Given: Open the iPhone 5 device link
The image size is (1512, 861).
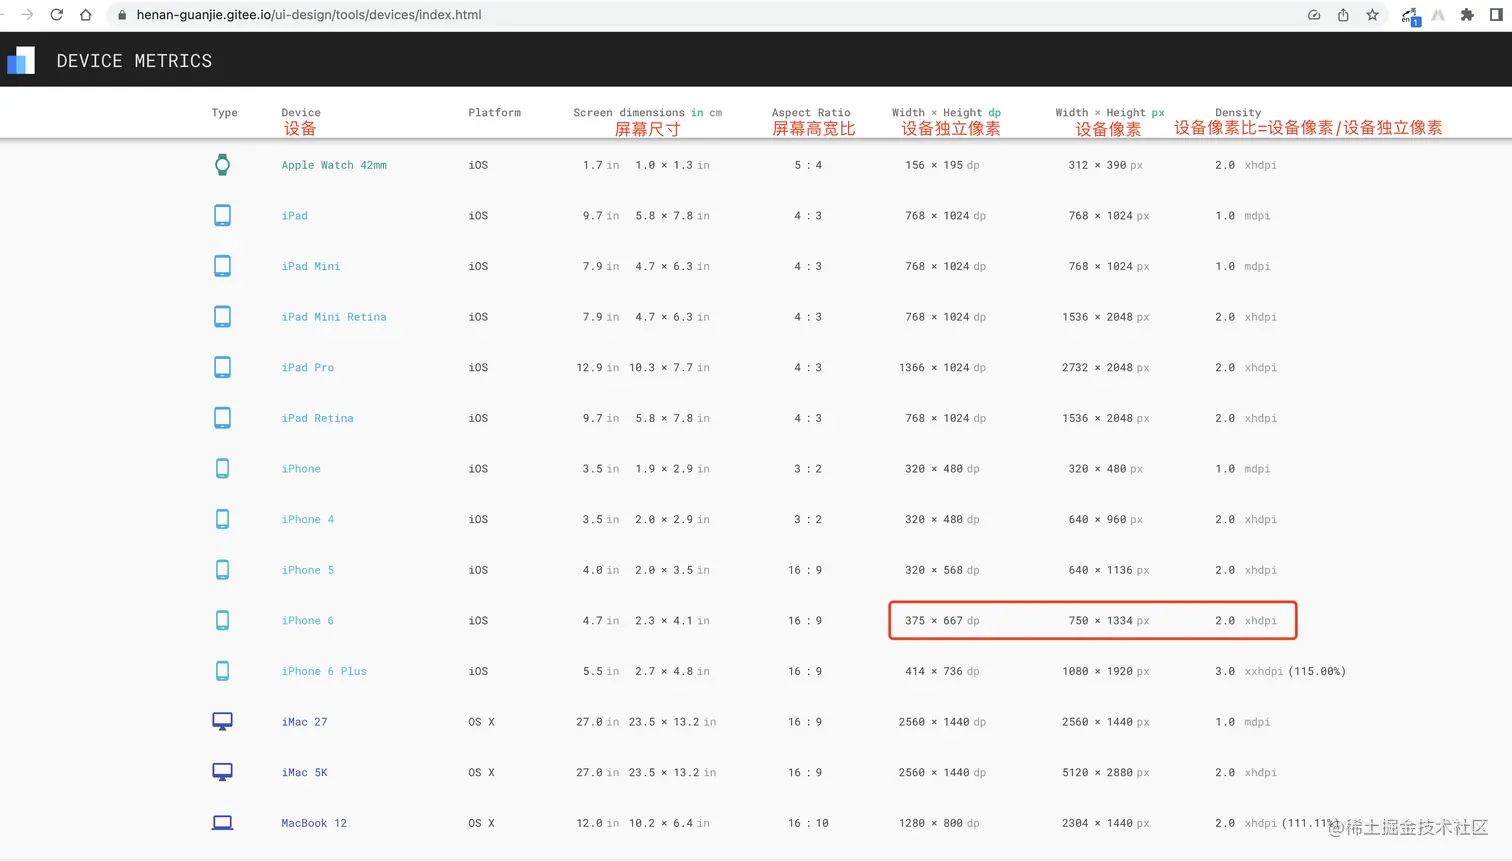Looking at the screenshot, I should 308,570.
